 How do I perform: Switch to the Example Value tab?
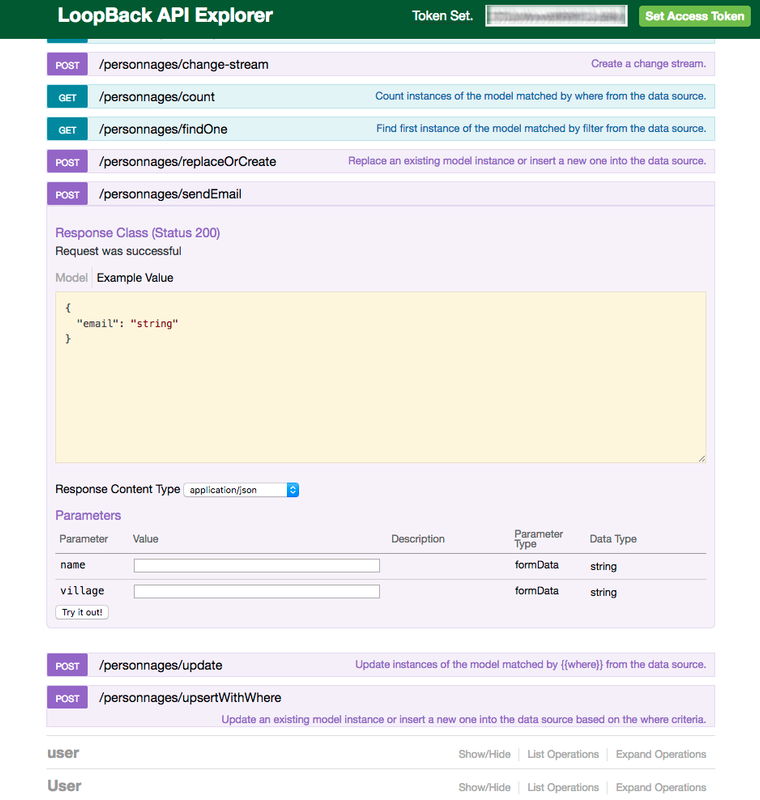click(135, 278)
